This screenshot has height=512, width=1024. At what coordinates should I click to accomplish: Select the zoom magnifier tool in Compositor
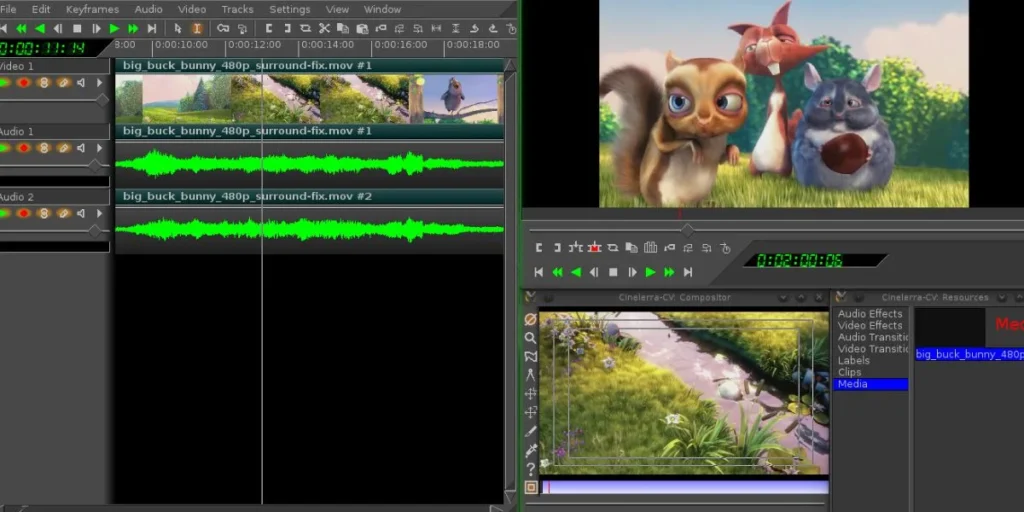pos(530,338)
